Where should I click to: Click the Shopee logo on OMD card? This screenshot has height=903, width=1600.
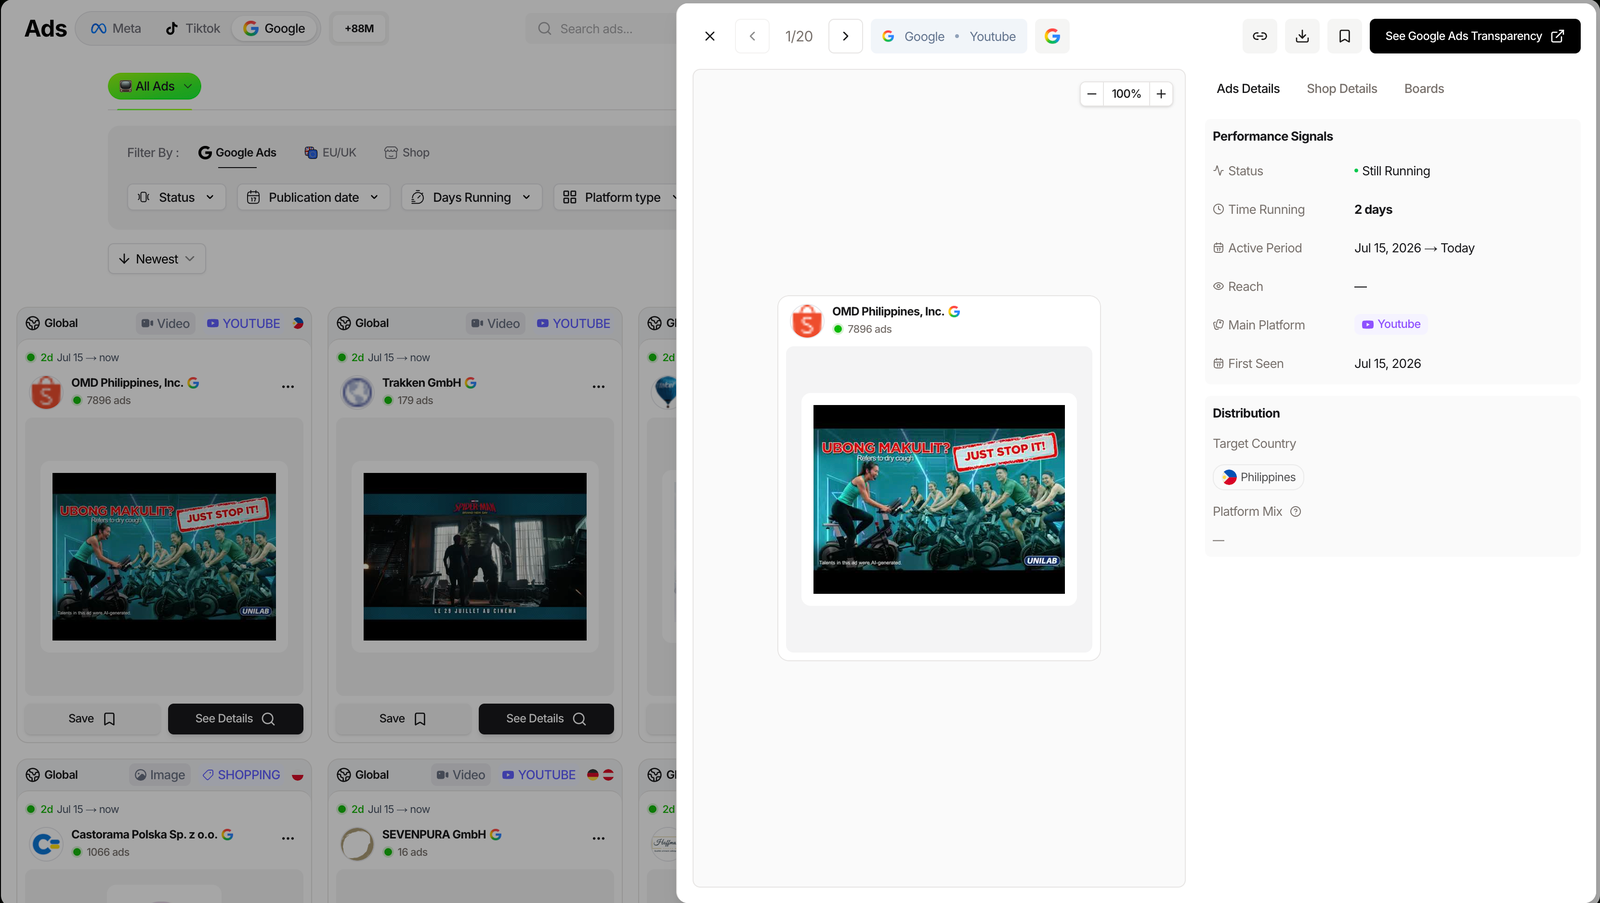coord(46,392)
